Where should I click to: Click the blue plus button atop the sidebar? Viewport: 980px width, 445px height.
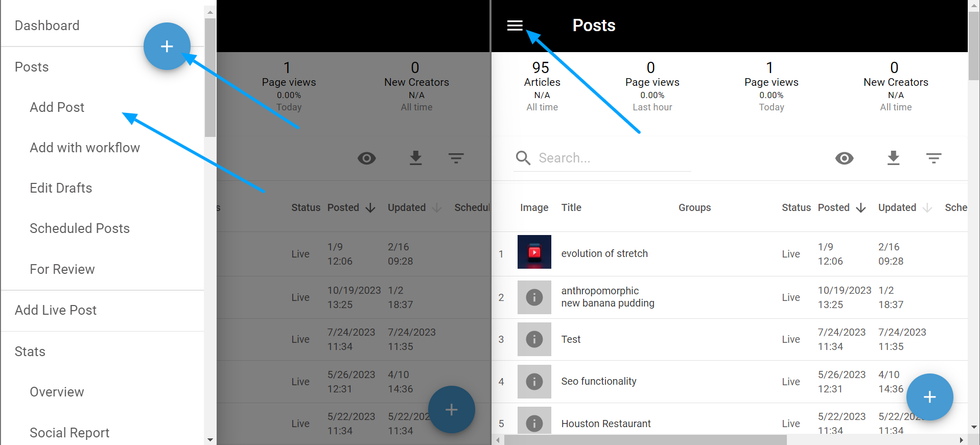(167, 46)
